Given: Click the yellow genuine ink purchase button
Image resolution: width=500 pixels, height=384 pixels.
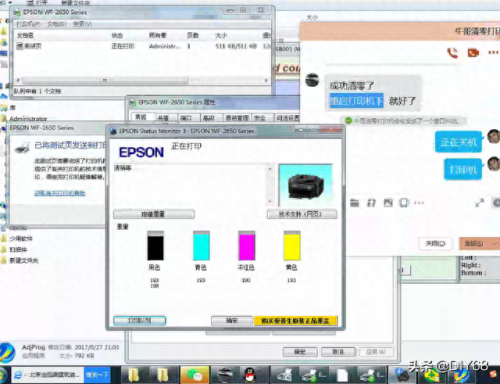Looking at the screenshot, I should 296,321.
